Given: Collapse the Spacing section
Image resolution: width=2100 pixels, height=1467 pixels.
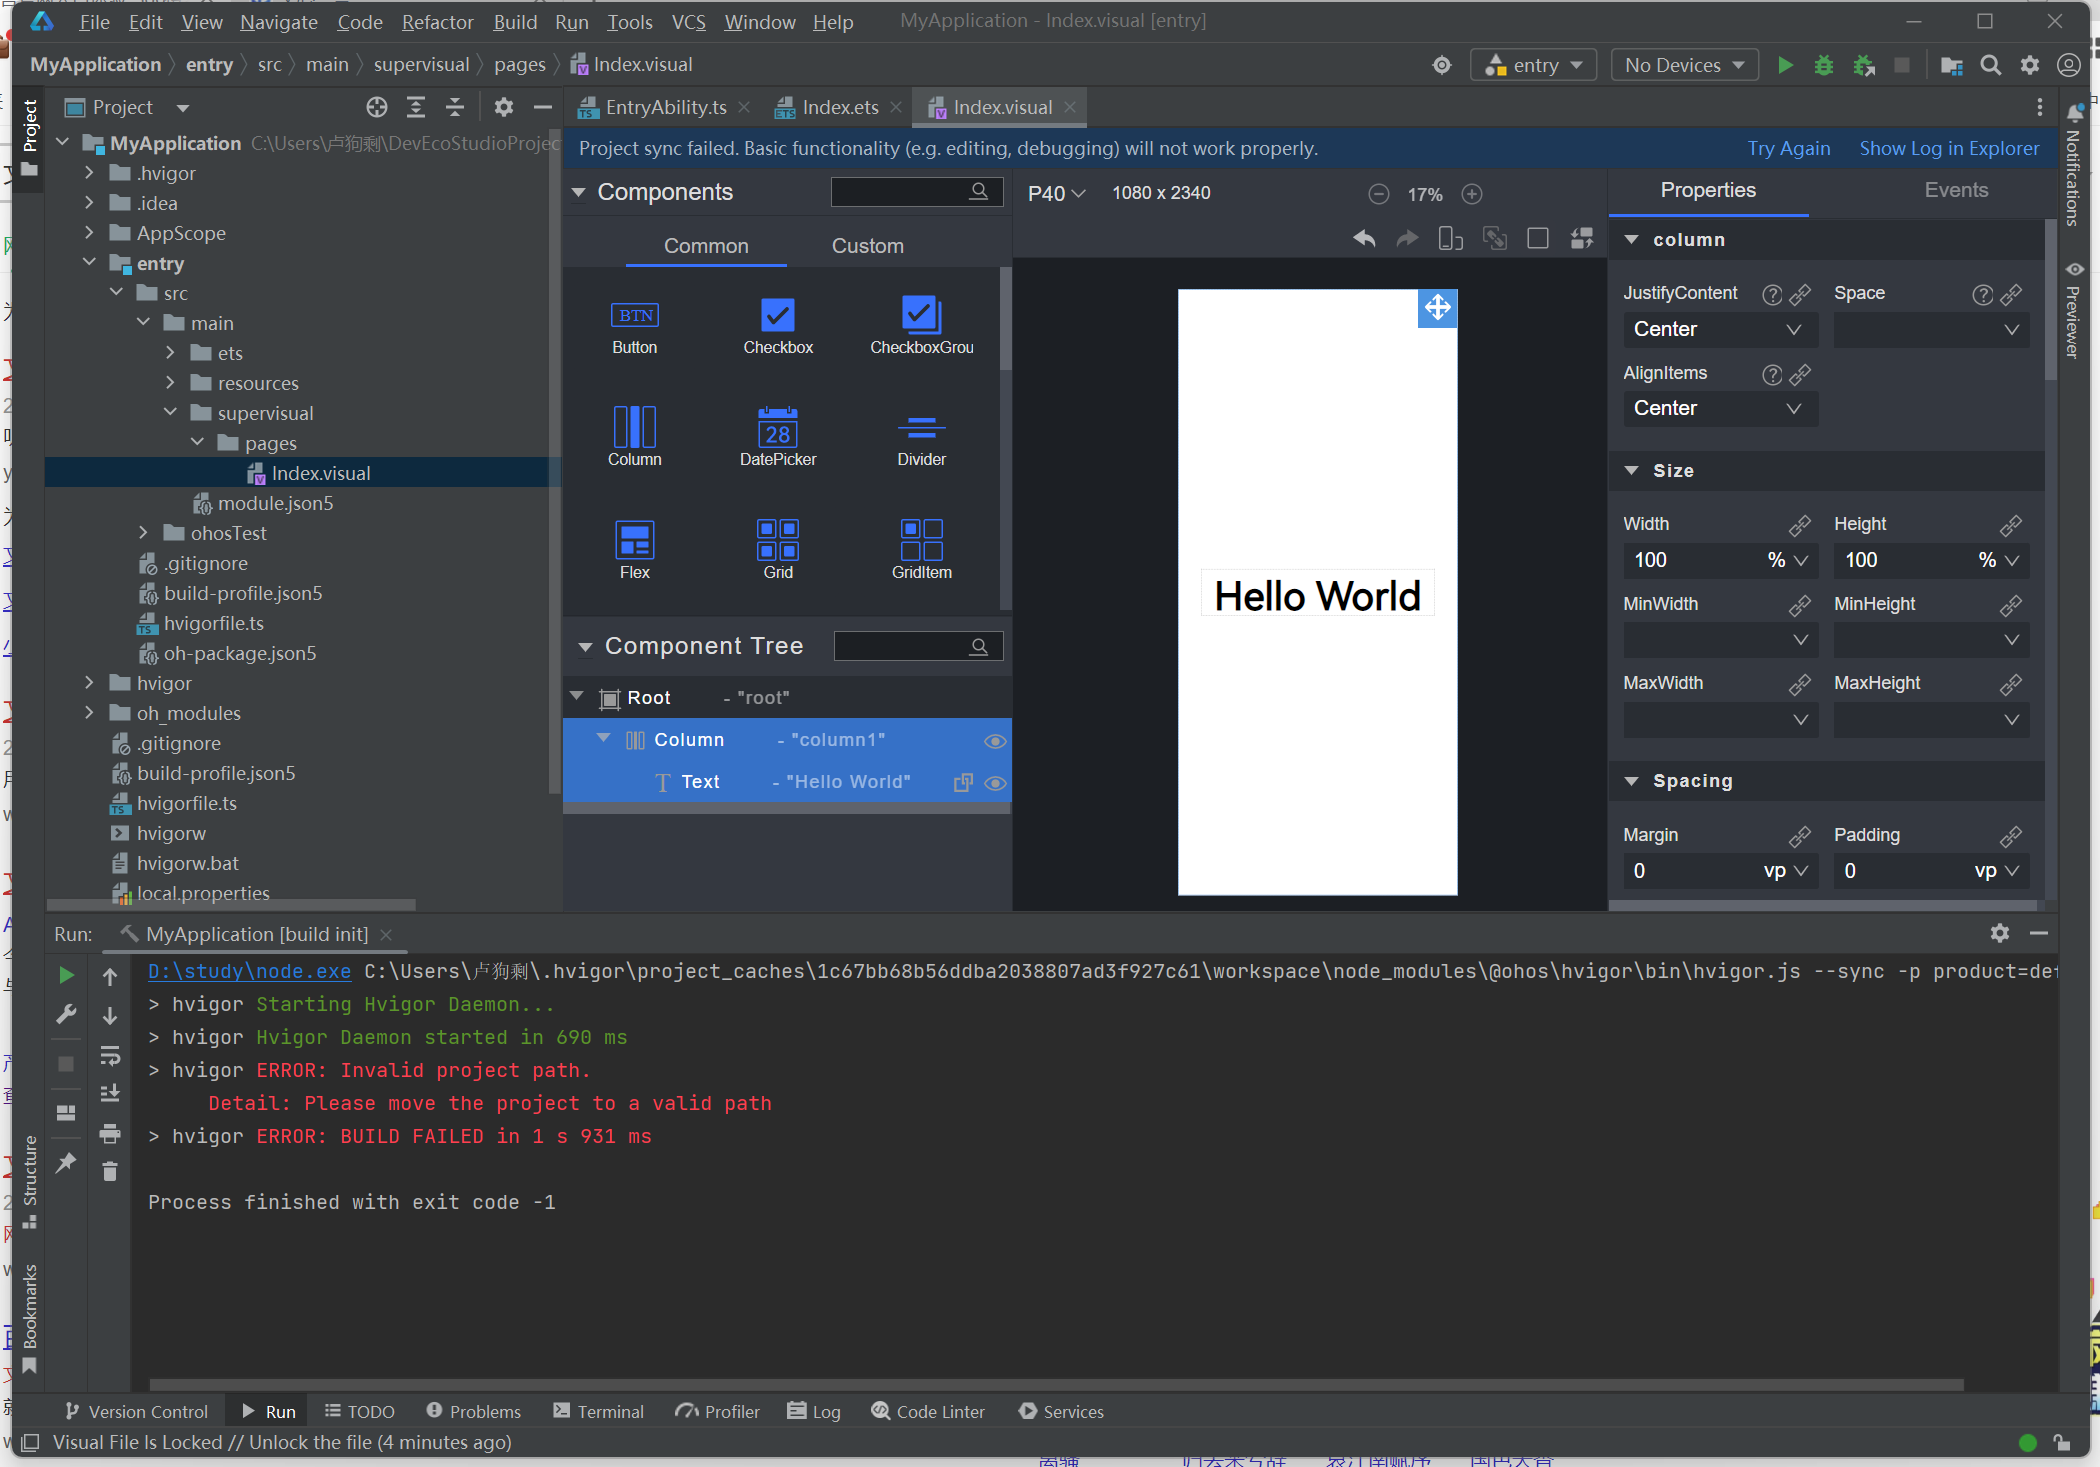Looking at the screenshot, I should point(1631,781).
